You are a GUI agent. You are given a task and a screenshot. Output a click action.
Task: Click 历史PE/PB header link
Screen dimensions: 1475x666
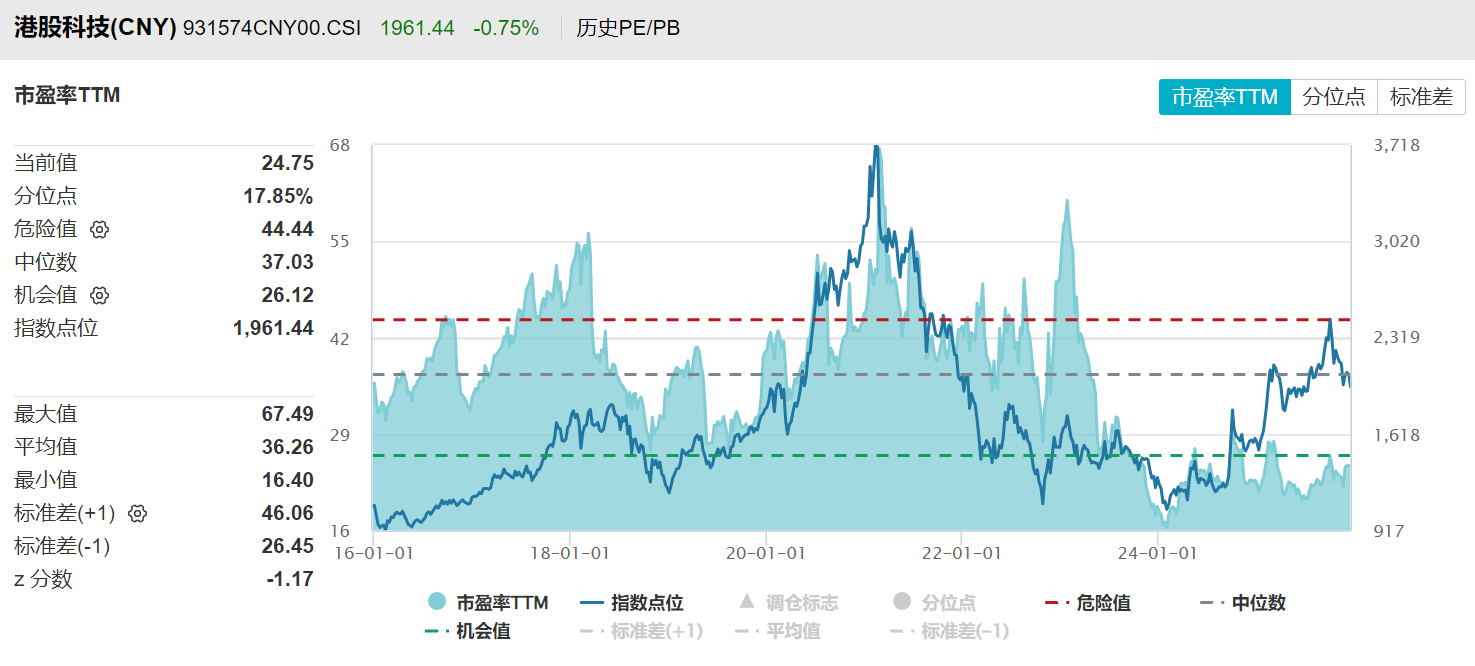(x=628, y=28)
